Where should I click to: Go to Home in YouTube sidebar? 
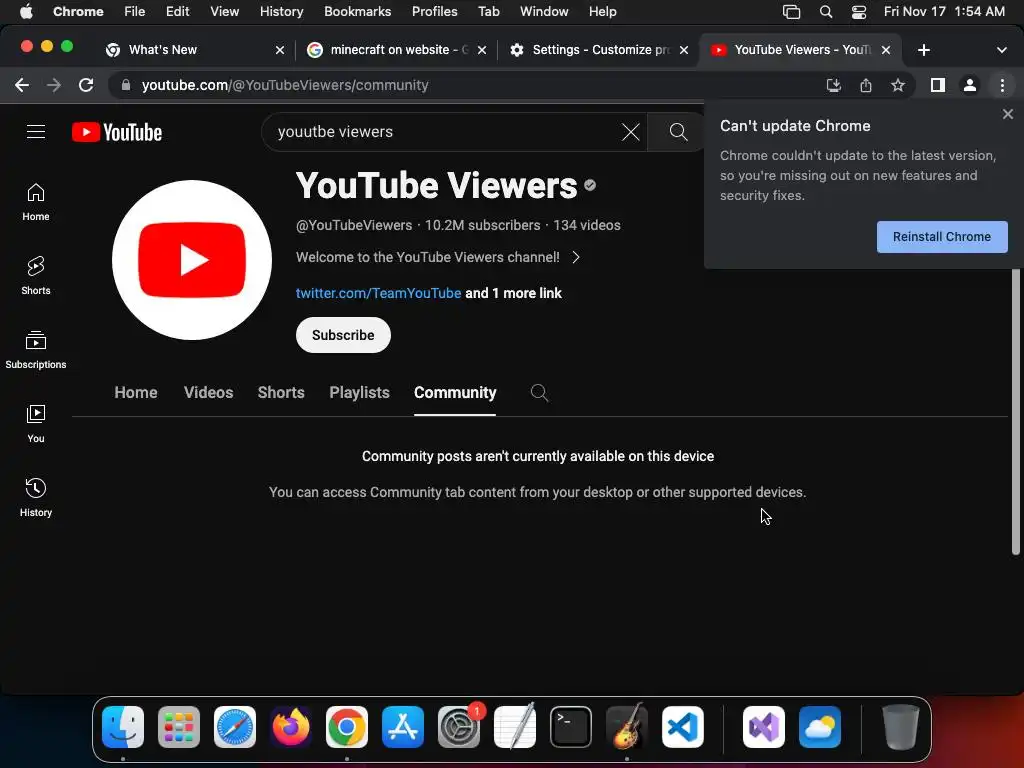[x=36, y=202]
